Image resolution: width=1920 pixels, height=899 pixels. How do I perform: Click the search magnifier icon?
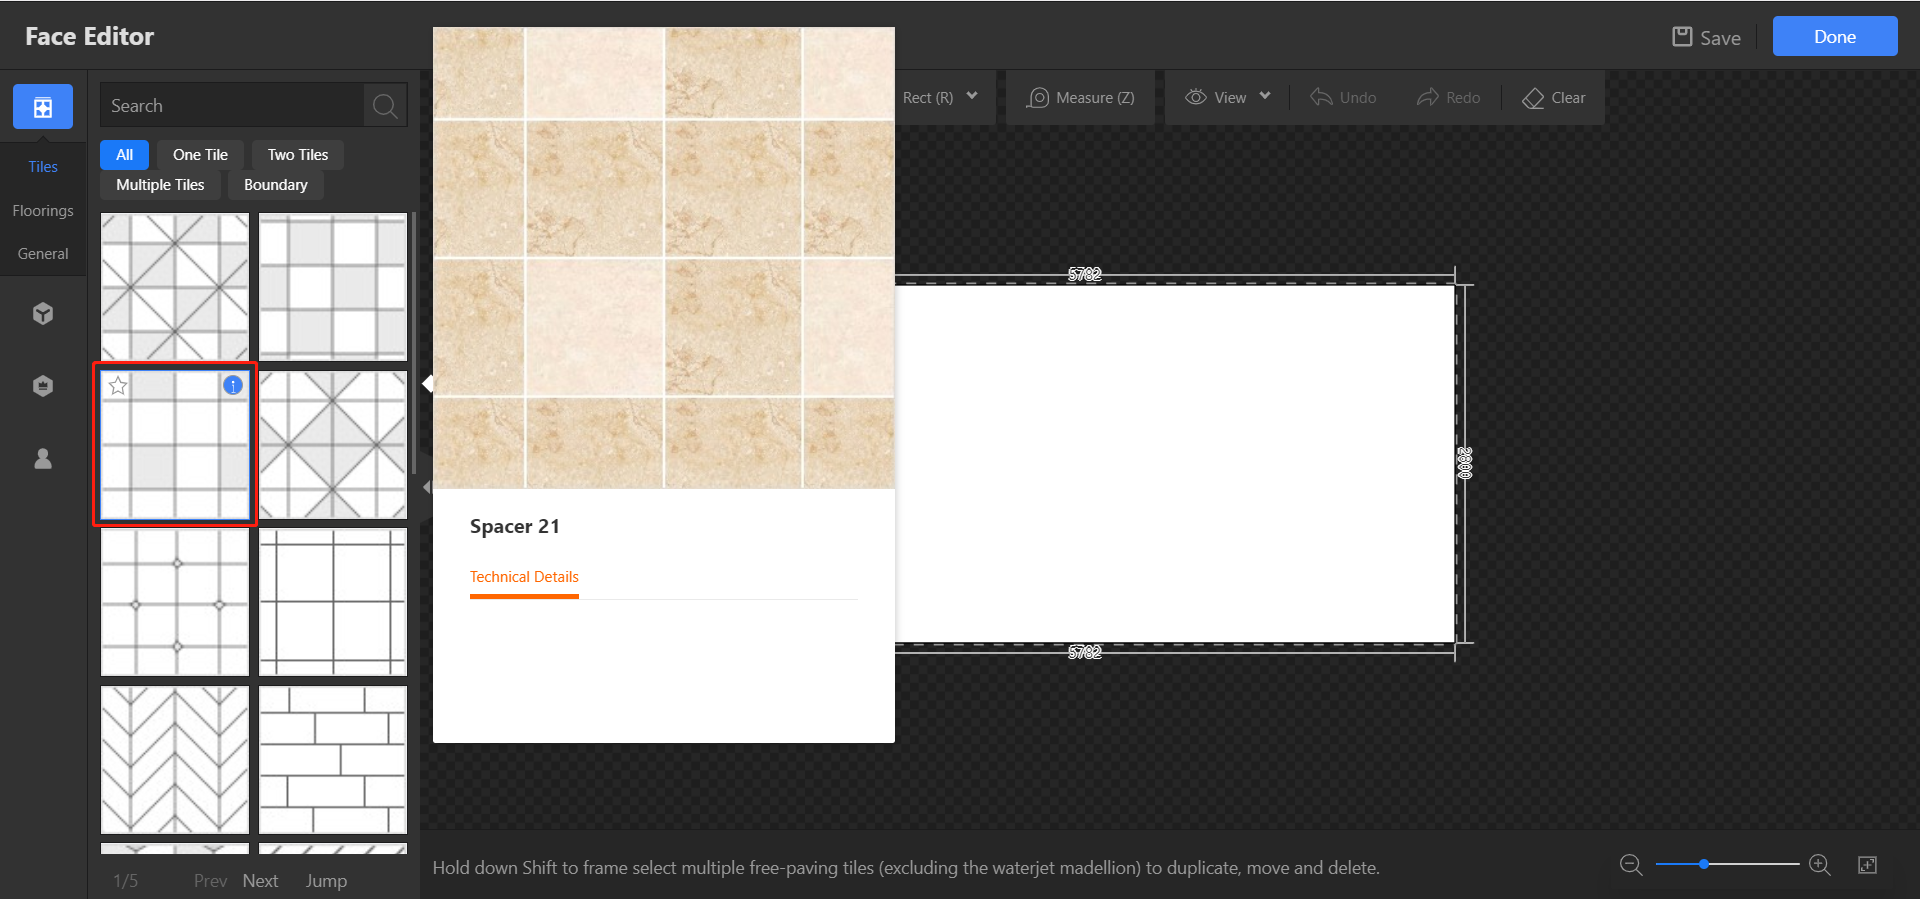pos(385,106)
